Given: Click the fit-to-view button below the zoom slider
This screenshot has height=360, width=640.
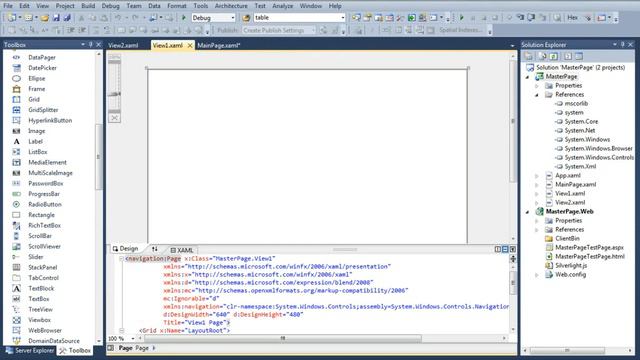Looking at the screenshot, I should (114, 118).
